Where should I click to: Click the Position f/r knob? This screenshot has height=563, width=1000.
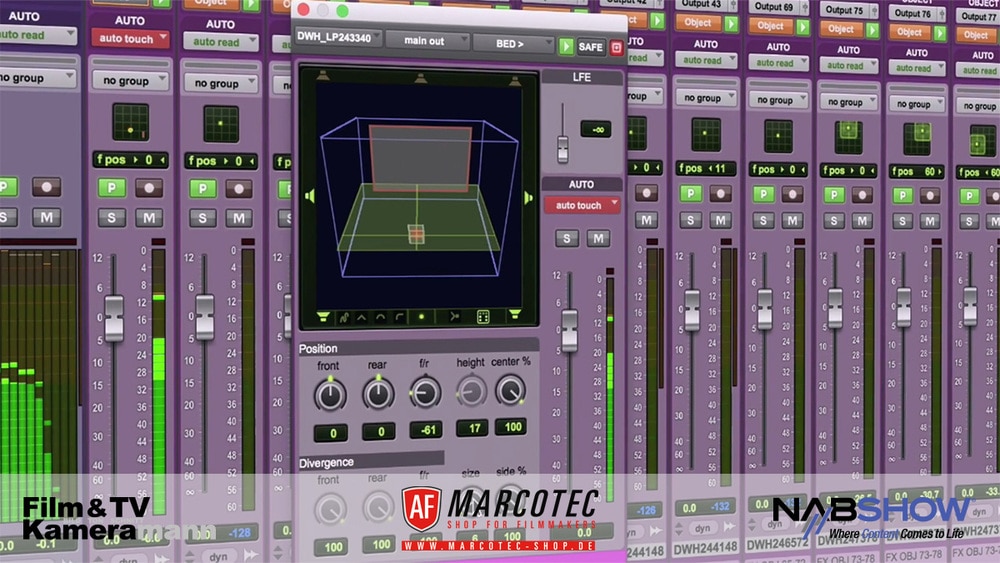pos(425,392)
